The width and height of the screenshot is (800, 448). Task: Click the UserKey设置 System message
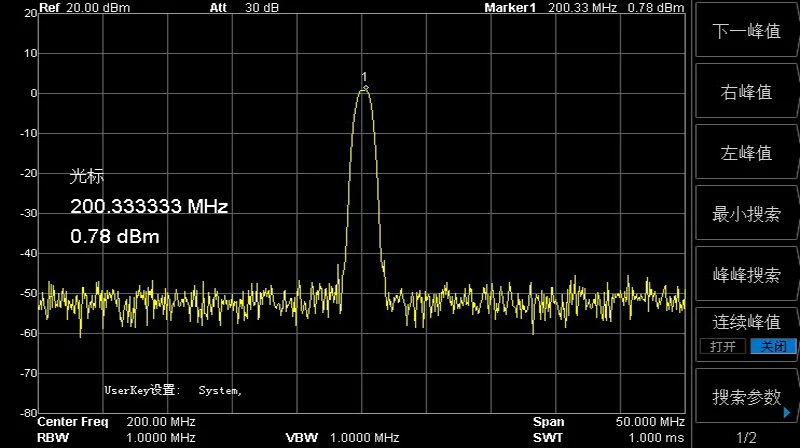pos(173,390)
